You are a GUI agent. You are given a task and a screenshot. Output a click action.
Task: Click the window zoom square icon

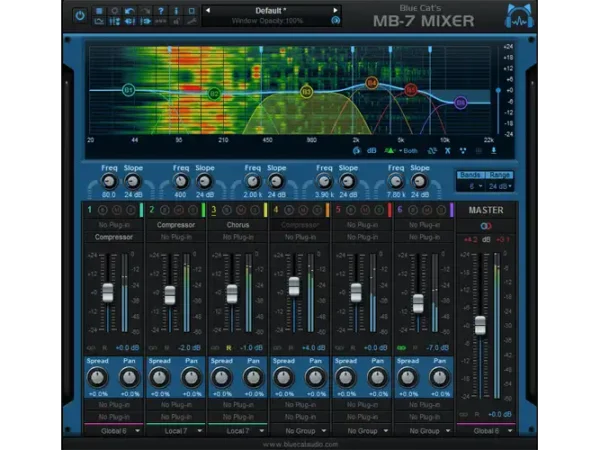coord(191,11)
